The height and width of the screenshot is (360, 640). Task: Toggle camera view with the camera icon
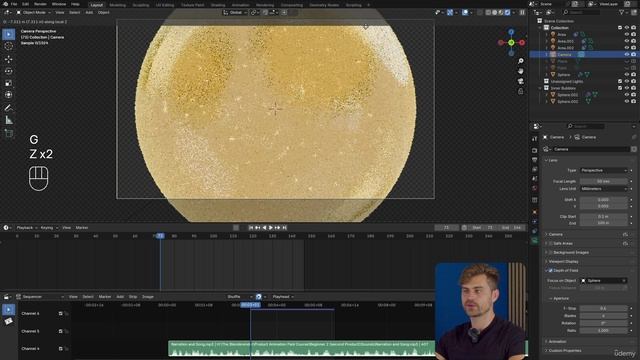tap(520, 81)
